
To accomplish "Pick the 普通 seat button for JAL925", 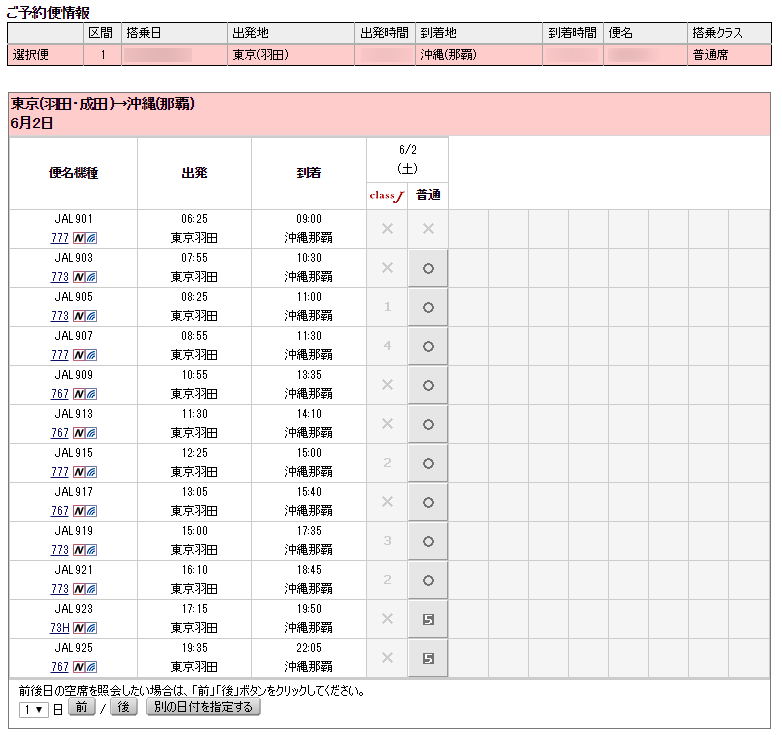I will click(x=428, y=659).
